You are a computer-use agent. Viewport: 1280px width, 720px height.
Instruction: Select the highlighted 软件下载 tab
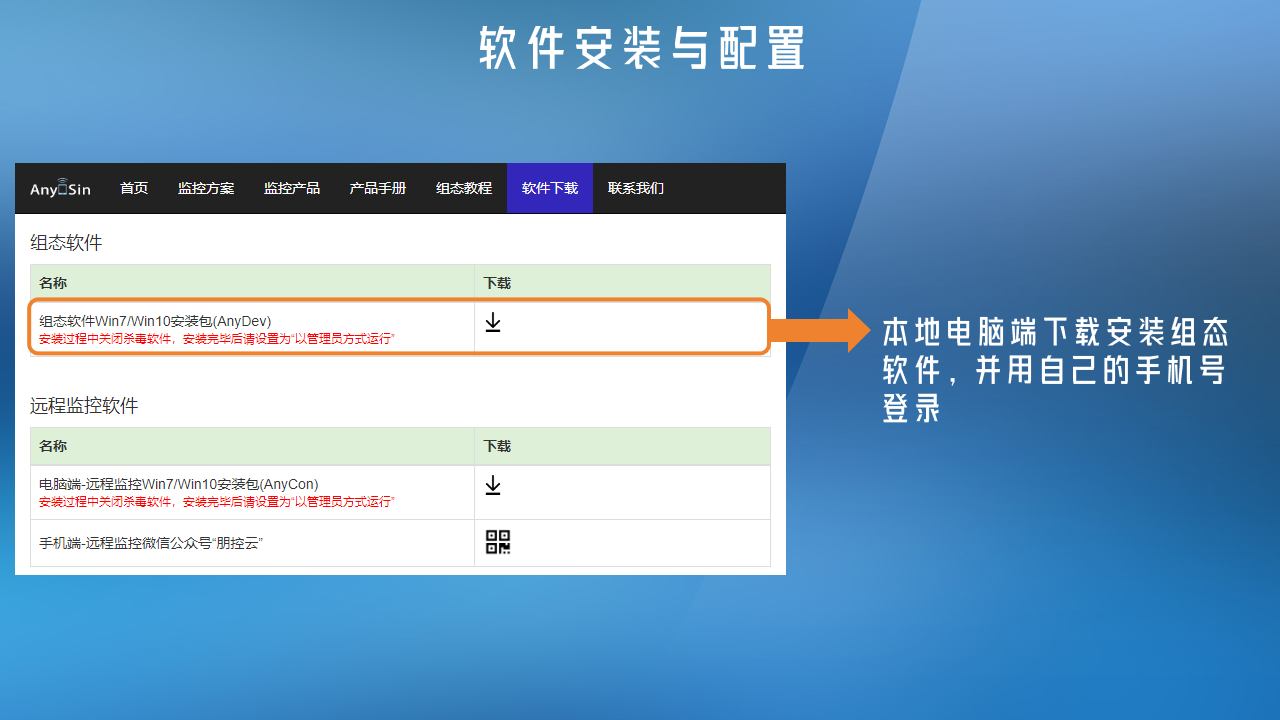click(x=550, y=188)
